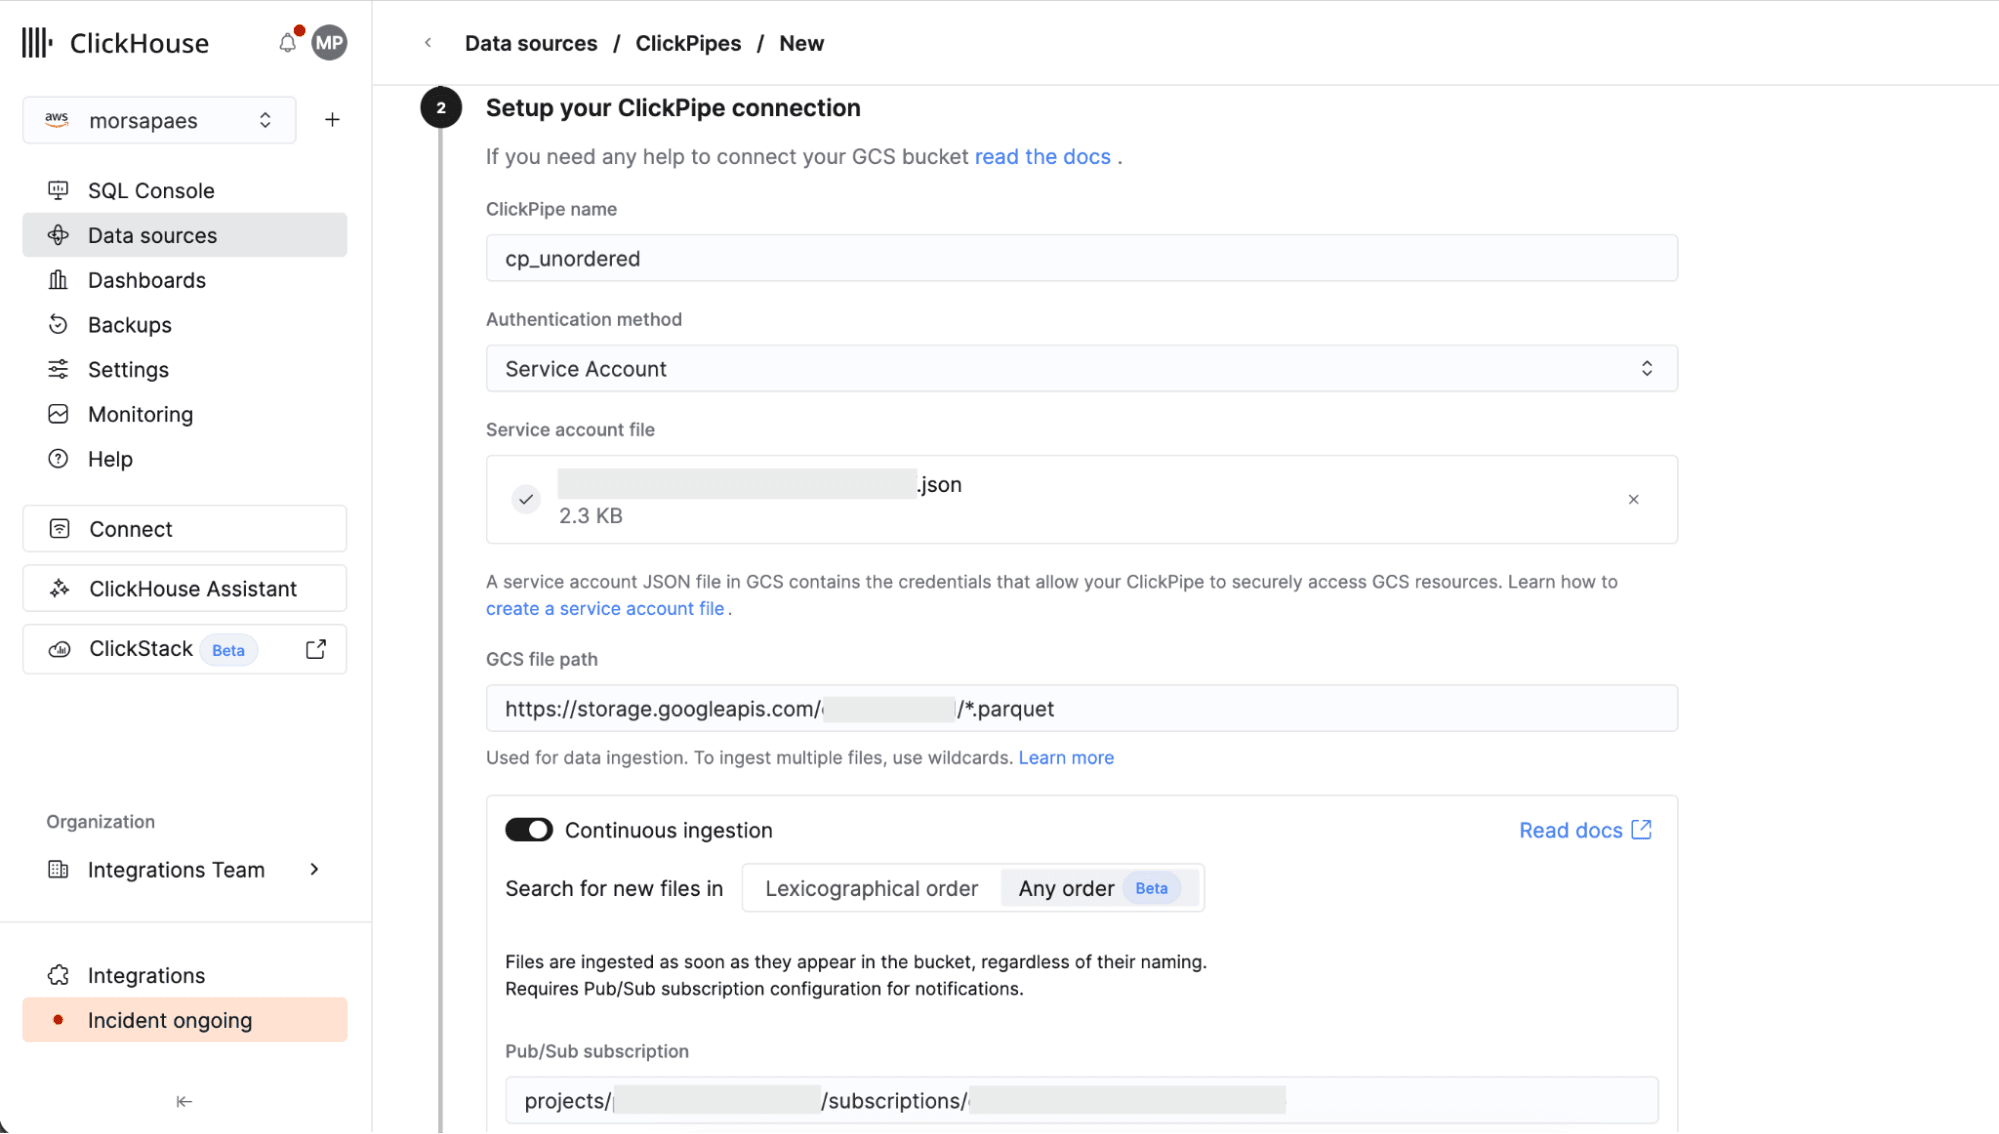Click the Incident ongoing status banner
The width and height of the screenshot is (1999, 1134).
[x=184, y=1020]
